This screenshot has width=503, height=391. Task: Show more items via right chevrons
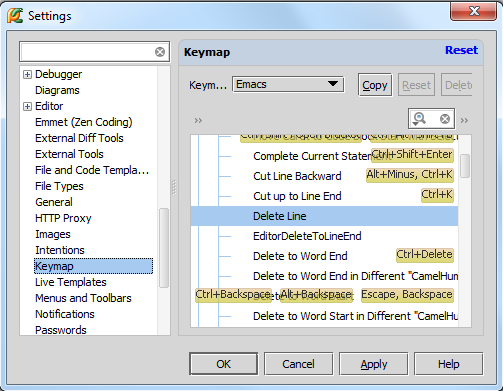tap(464, 120)
